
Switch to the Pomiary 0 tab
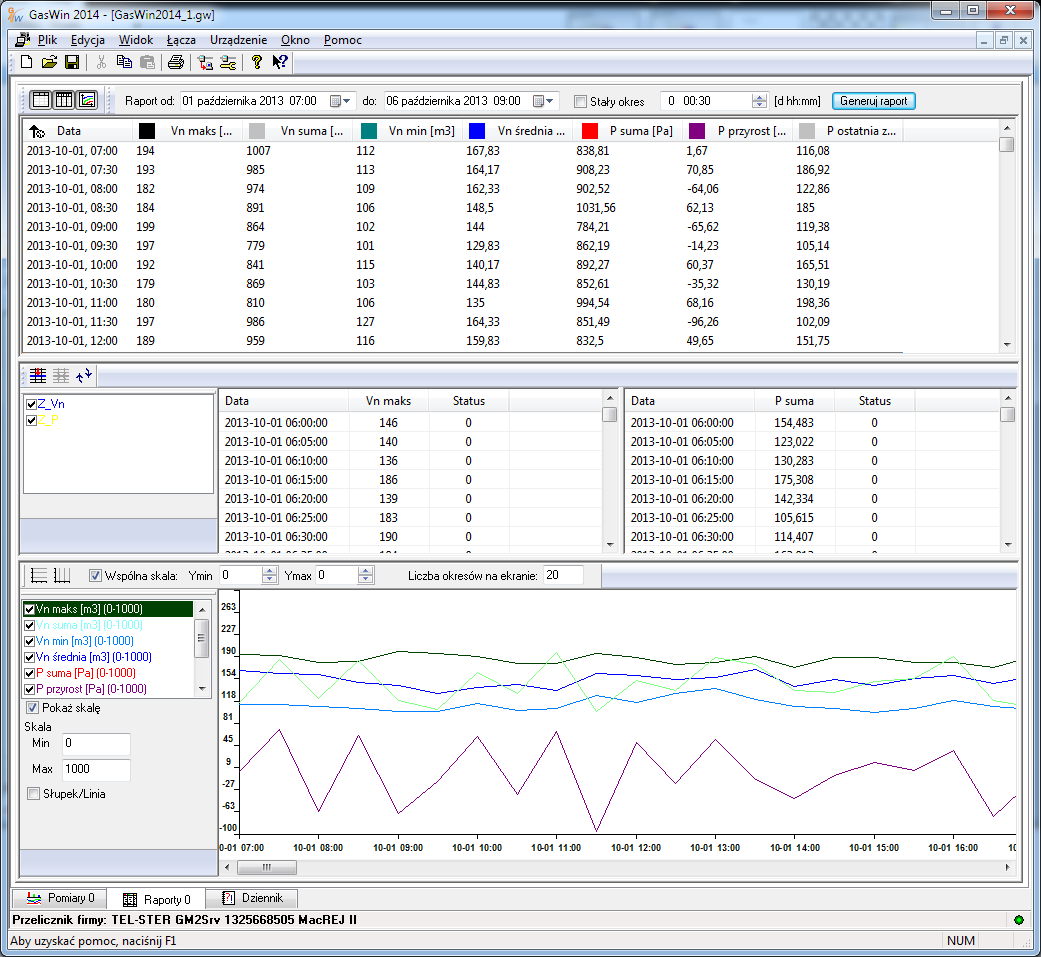pyautogui.click(x=60, y=899)
